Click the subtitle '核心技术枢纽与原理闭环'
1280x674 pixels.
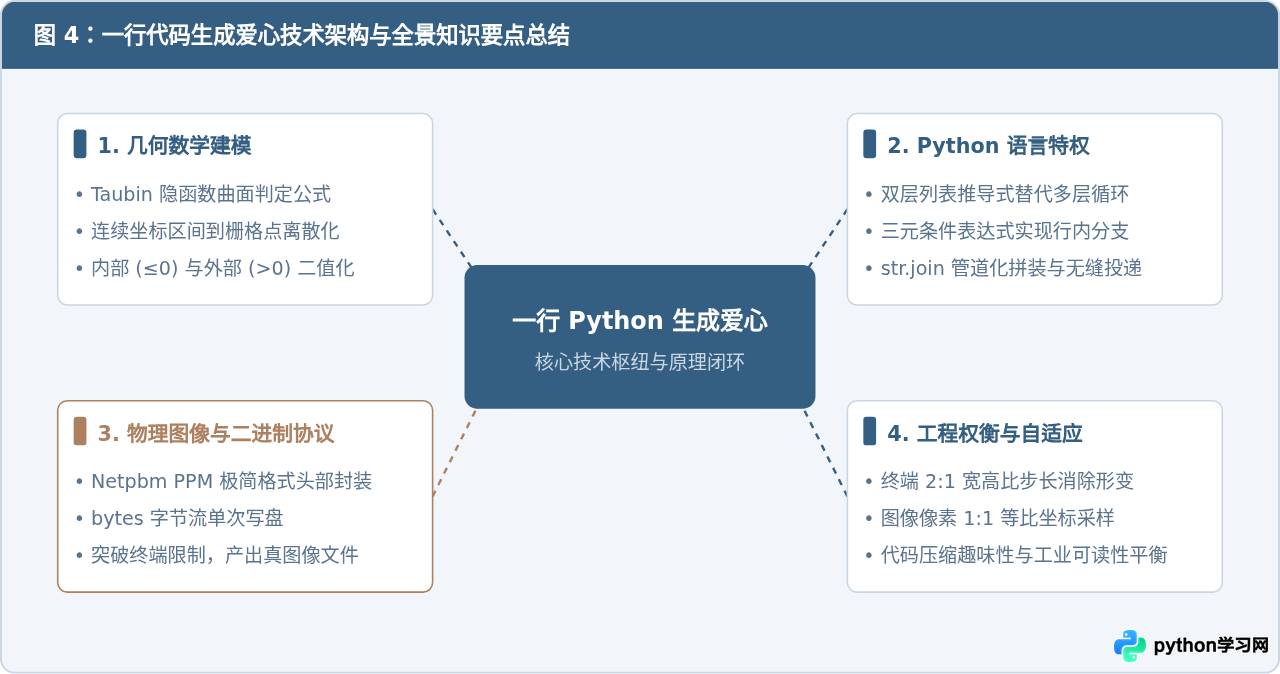640,362
